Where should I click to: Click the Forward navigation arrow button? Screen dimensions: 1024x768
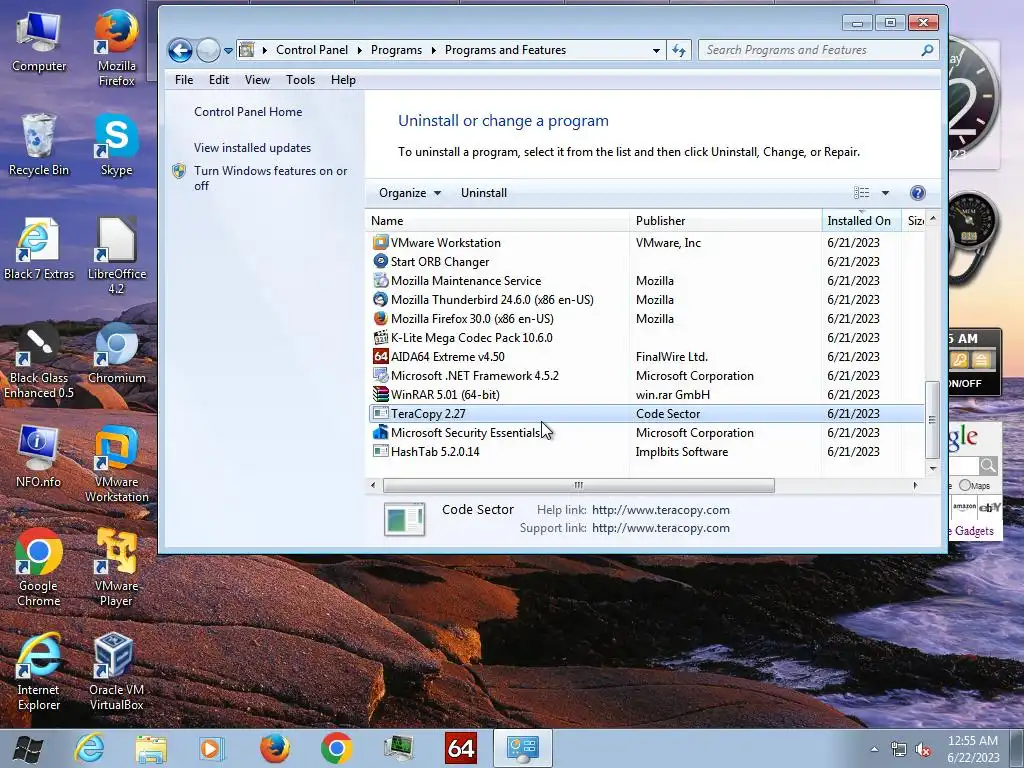pos(208,50)
